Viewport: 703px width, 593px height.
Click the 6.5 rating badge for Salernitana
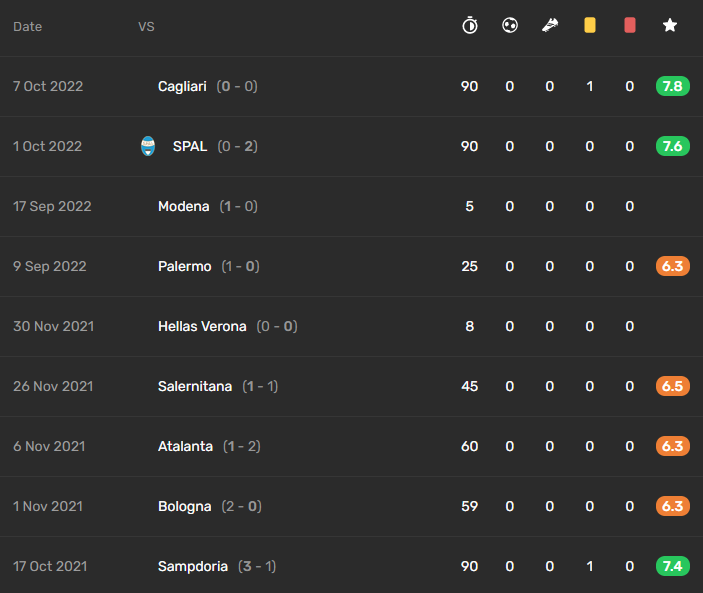[x=673, y=386]
